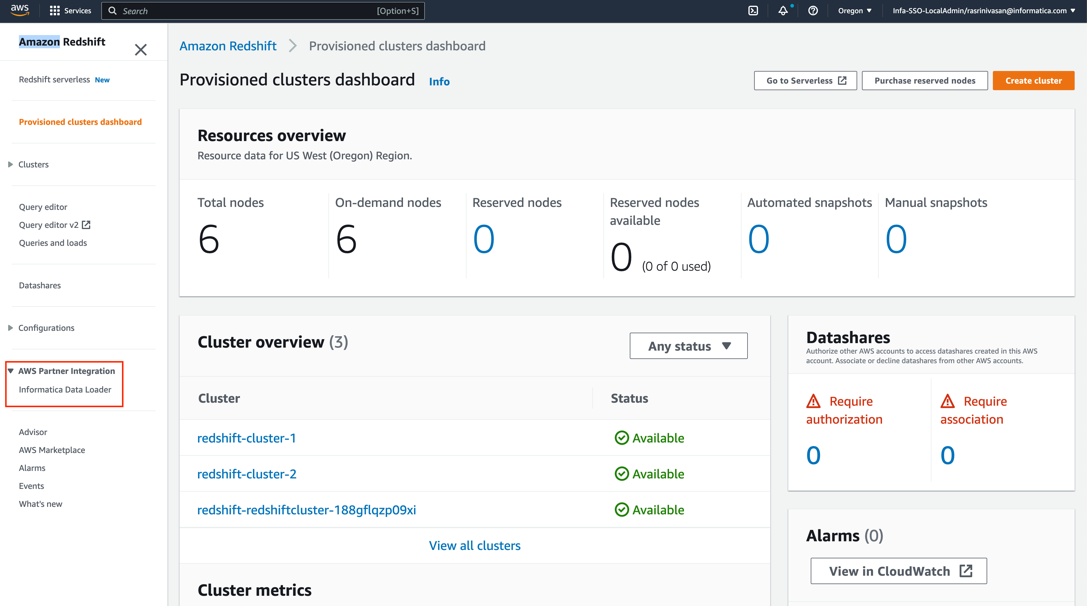Click the '(0 of 0 used)' text

tap(676, 266)
